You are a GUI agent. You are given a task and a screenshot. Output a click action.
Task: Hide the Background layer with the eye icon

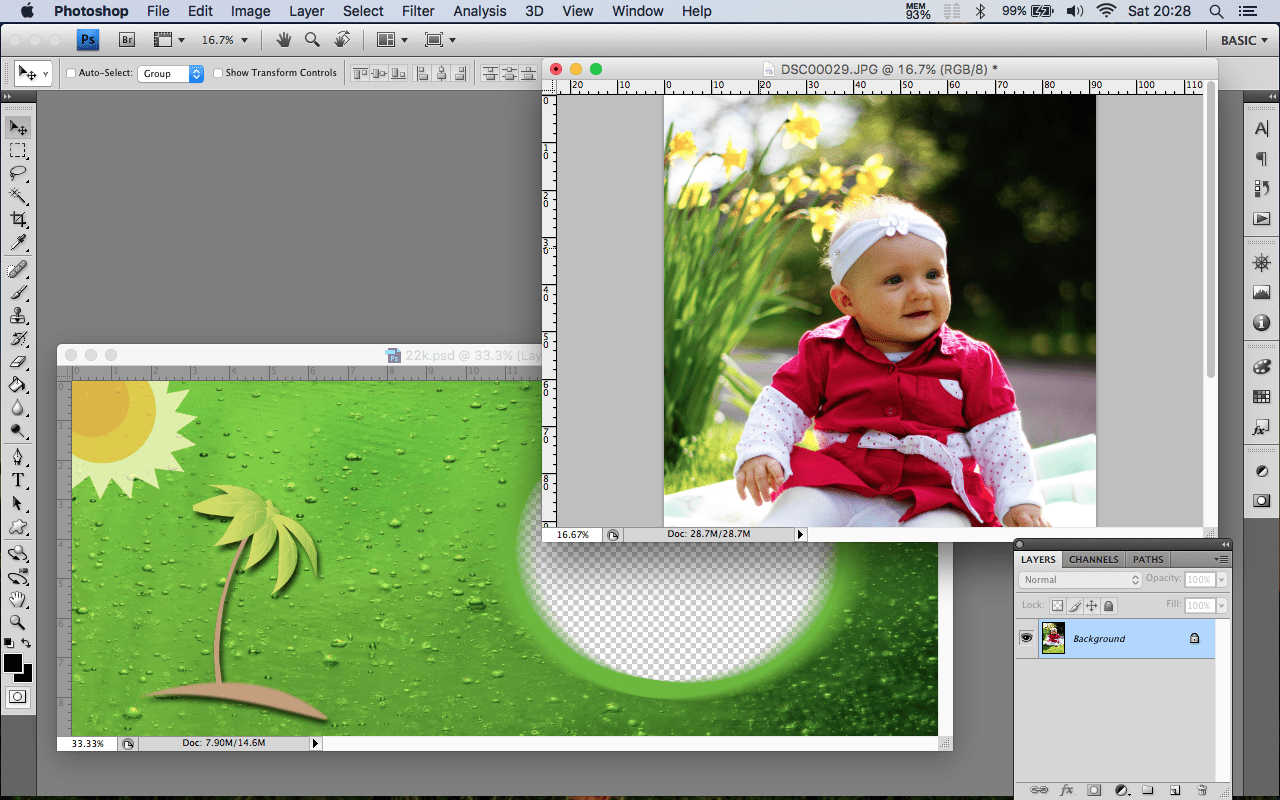[1026, 638]
